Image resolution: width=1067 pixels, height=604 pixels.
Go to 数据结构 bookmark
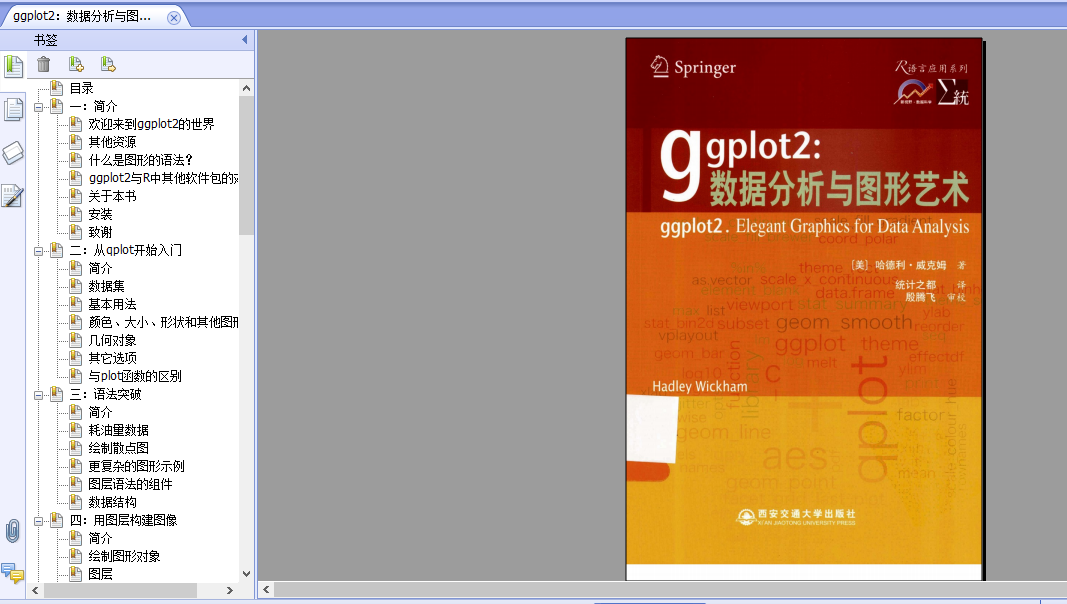tap(112, 502)
